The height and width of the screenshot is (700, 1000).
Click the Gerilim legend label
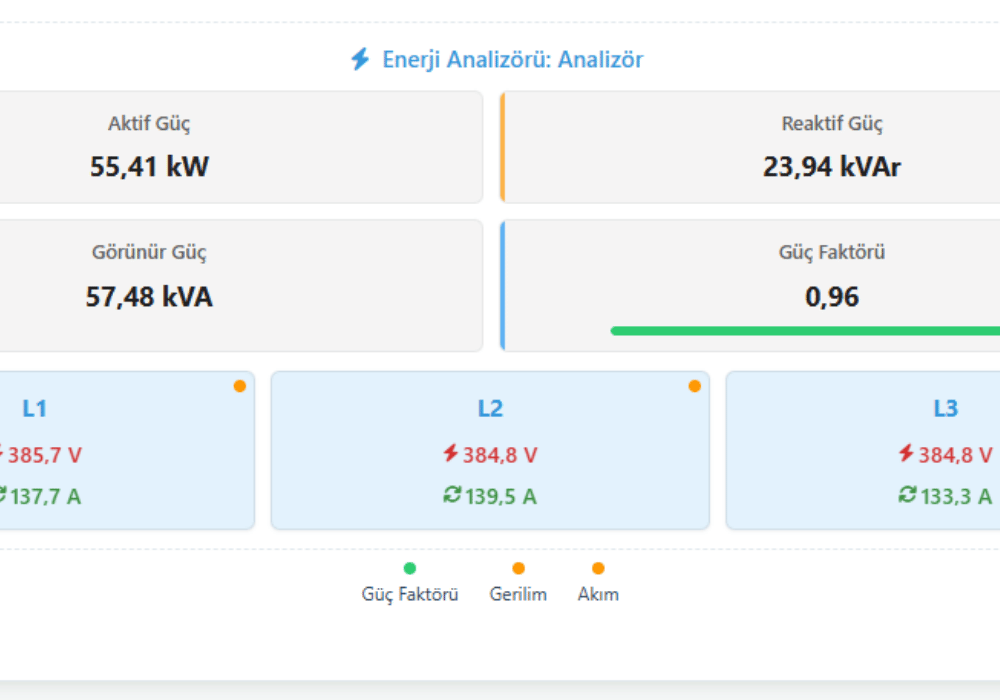click(517, 593)
